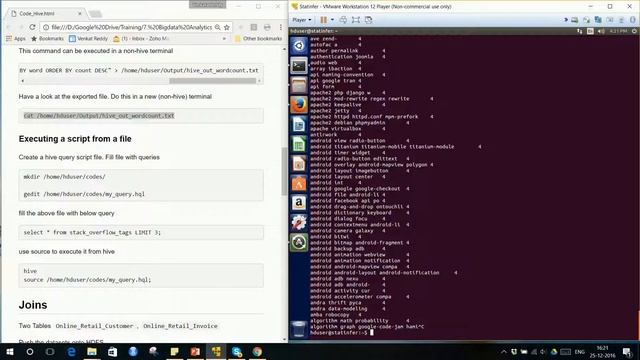This screenshot has width=640, height=360.
Task: Click the Chrome extension icon left of menu
Action: tap(267, 27)
